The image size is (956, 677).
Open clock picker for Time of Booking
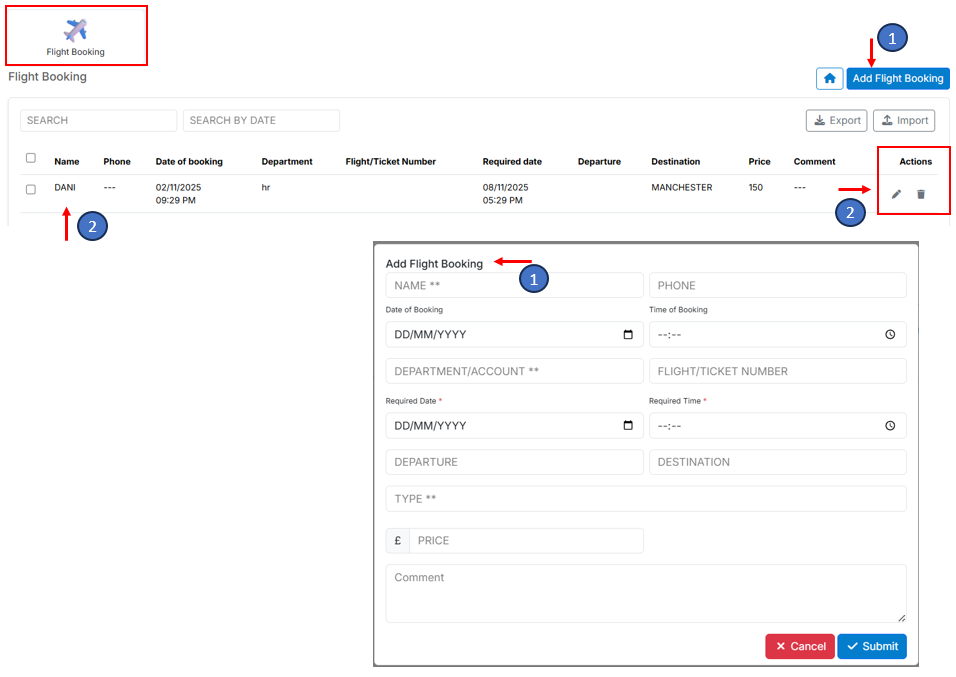click(x=890, y=335)
